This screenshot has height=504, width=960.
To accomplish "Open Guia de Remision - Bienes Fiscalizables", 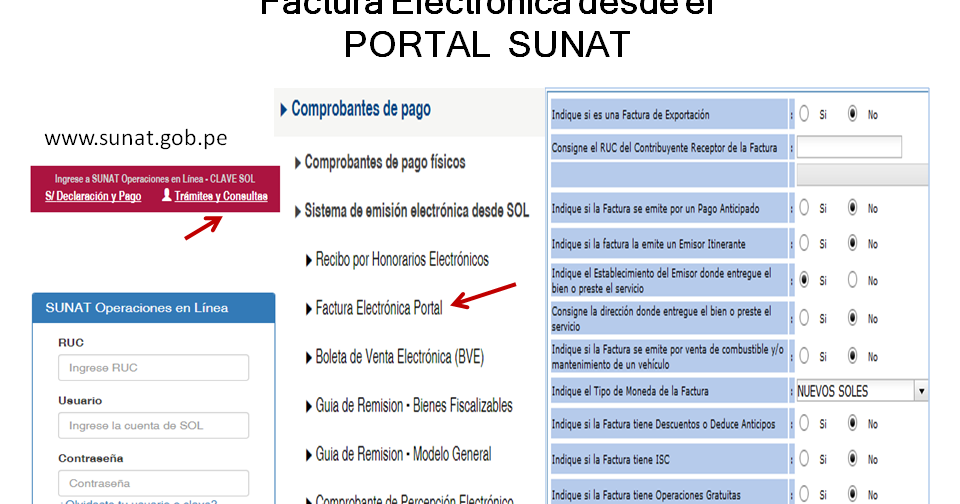I will [x=409, y=405].
